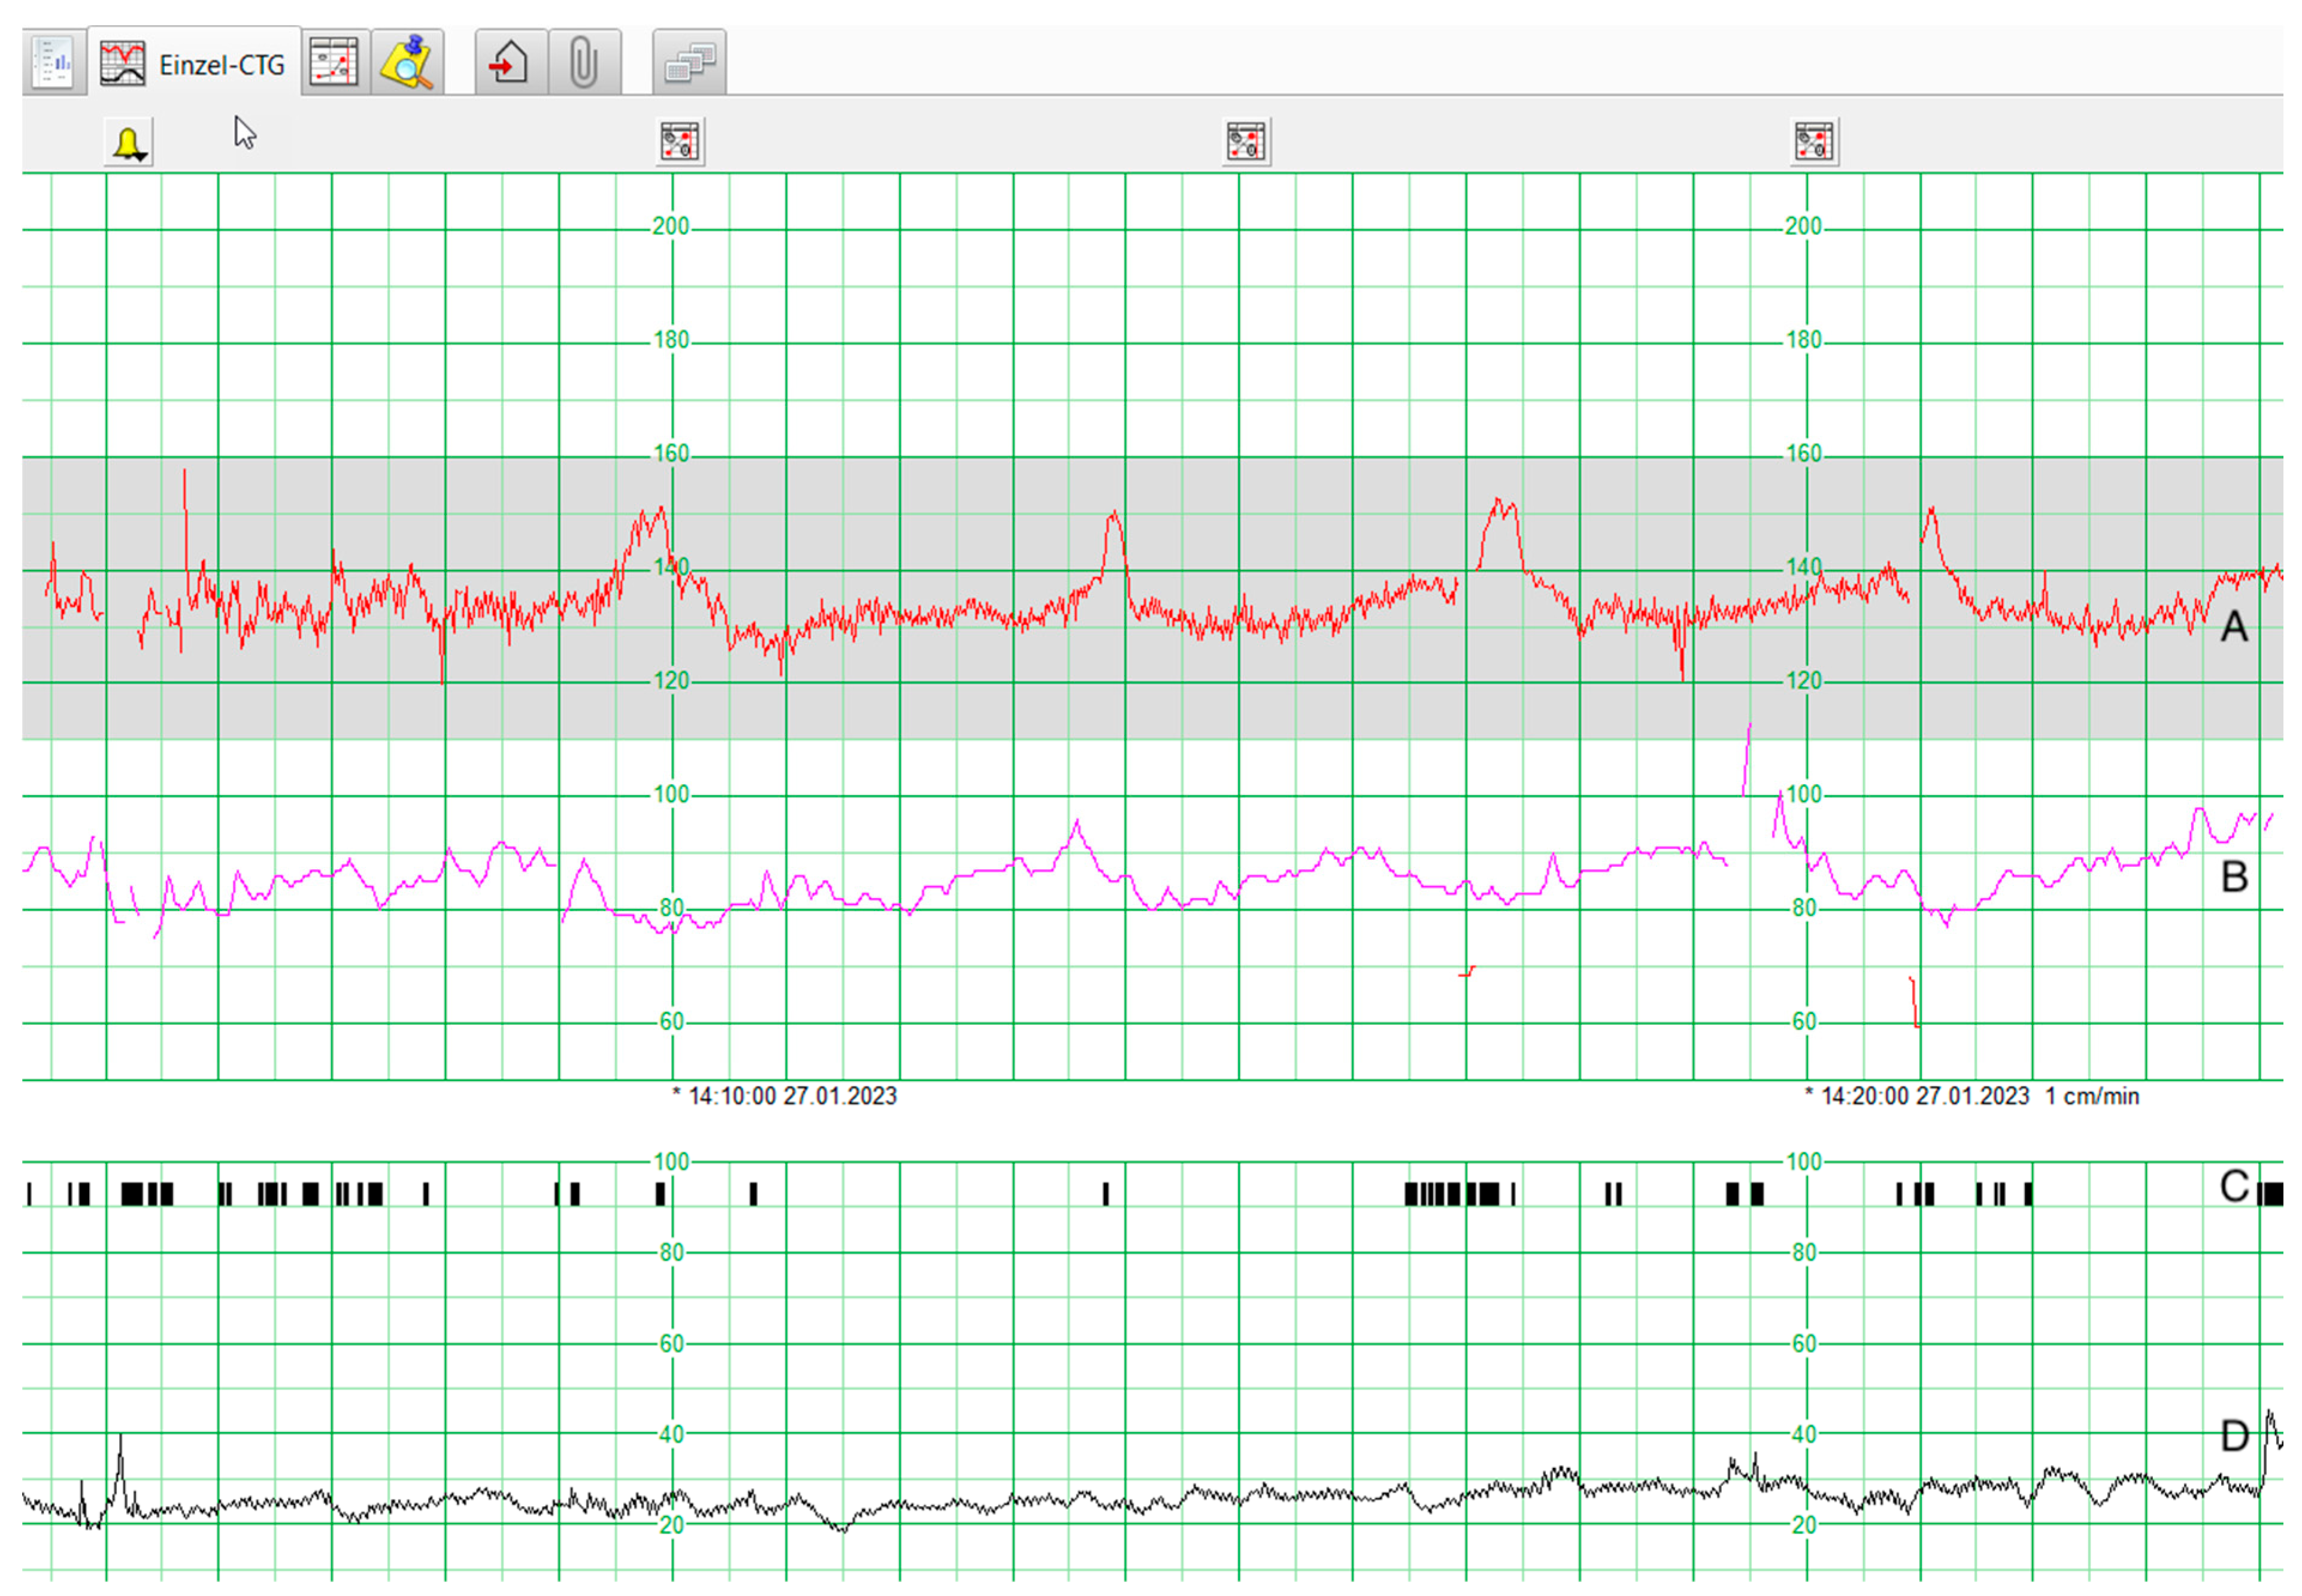Click the letter D beside contraction trace

(2234, 1437)
